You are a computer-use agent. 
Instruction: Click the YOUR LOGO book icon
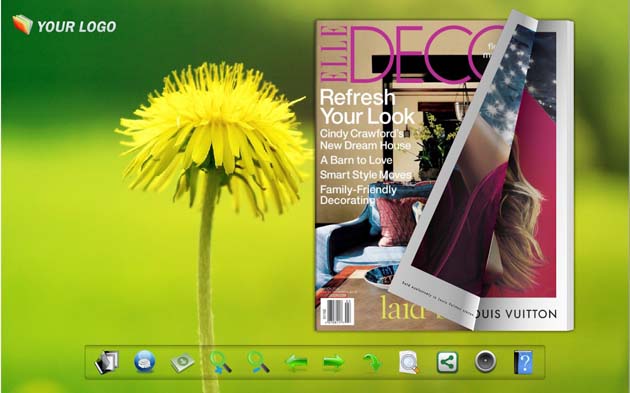pos(22,24)
